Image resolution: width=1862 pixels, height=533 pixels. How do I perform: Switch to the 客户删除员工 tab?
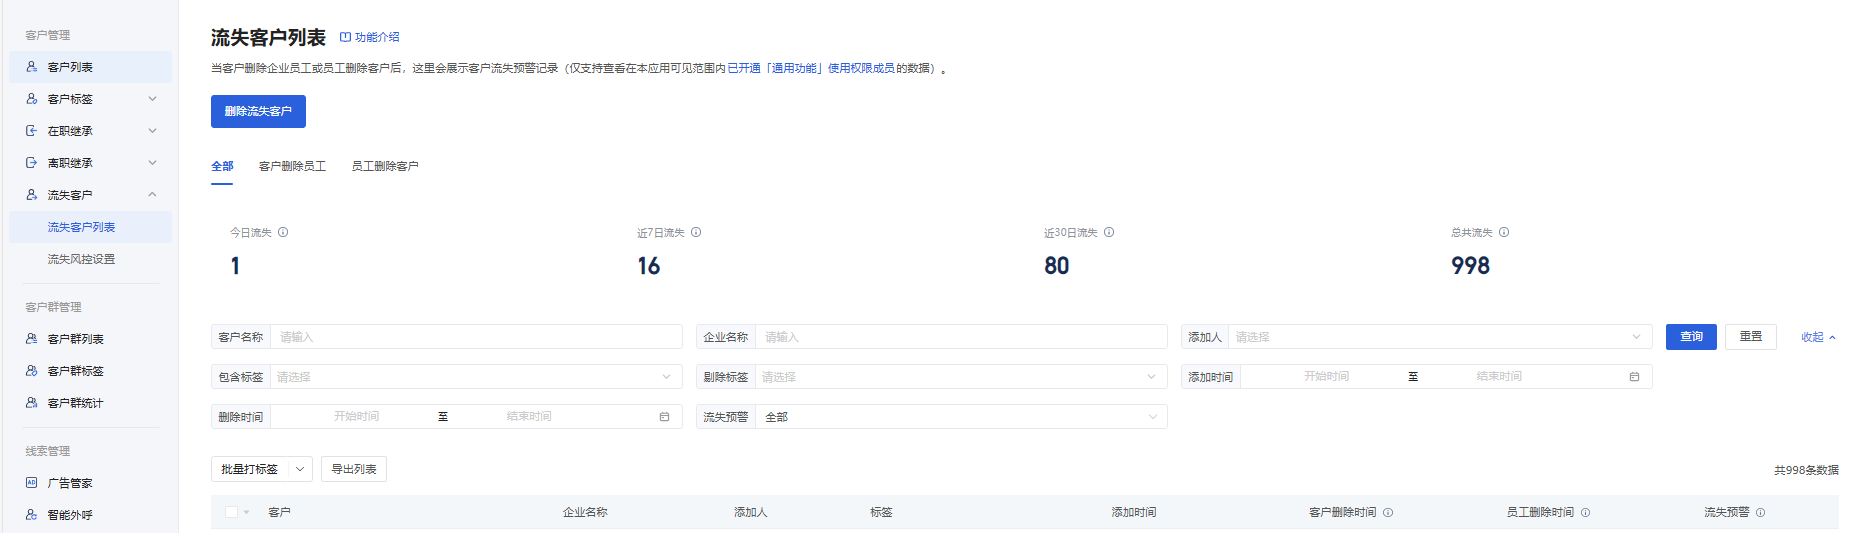tap(292, 166)
